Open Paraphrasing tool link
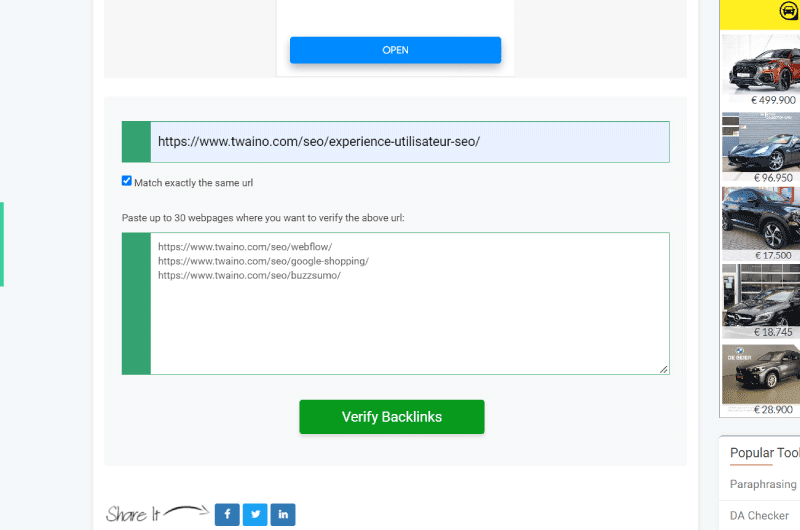The image size is (800, 530). (x=763, y=484)
